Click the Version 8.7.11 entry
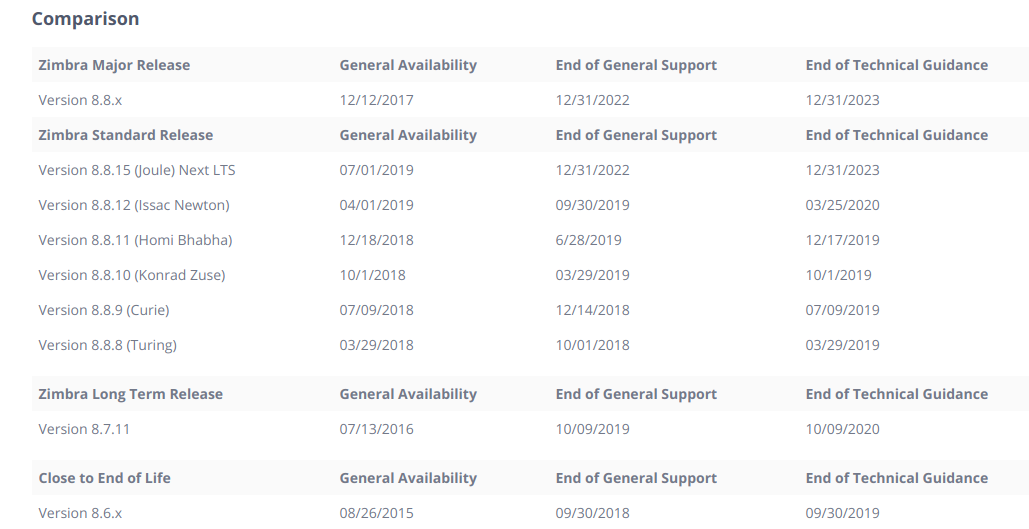Viewport: 1029px width, 529px height. click(84, 429)
